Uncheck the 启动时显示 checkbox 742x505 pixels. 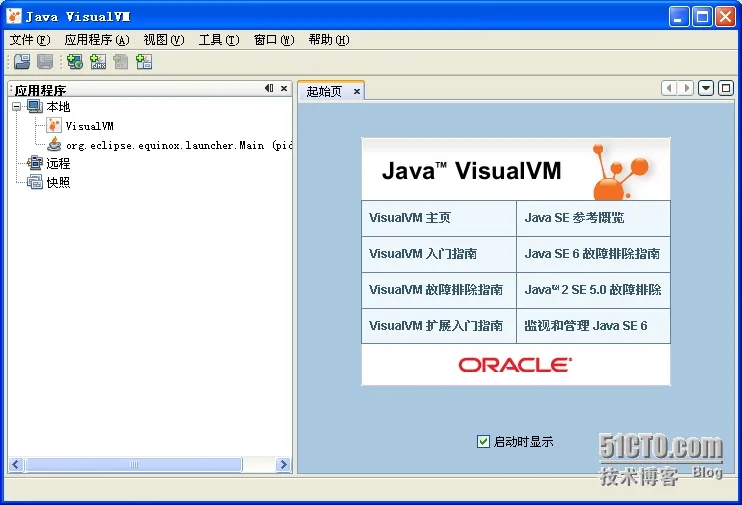(x=483, y=442)
